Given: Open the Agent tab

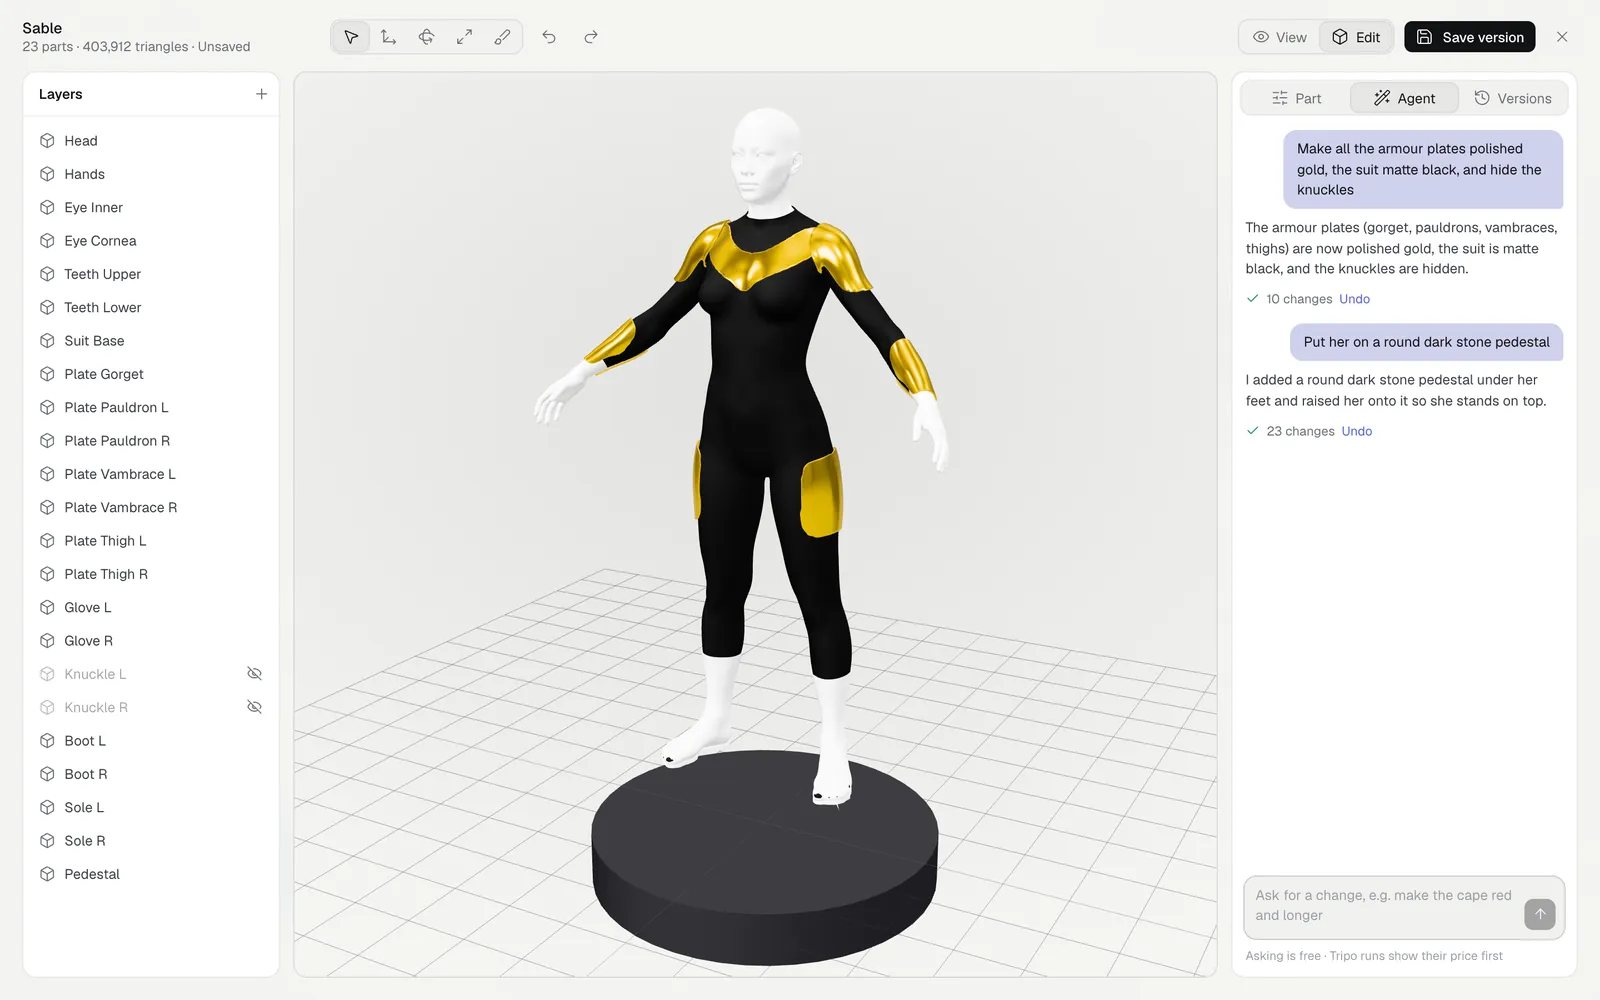Looking at the screenshot, I should pyautogui.click(x=1404, y=98).
